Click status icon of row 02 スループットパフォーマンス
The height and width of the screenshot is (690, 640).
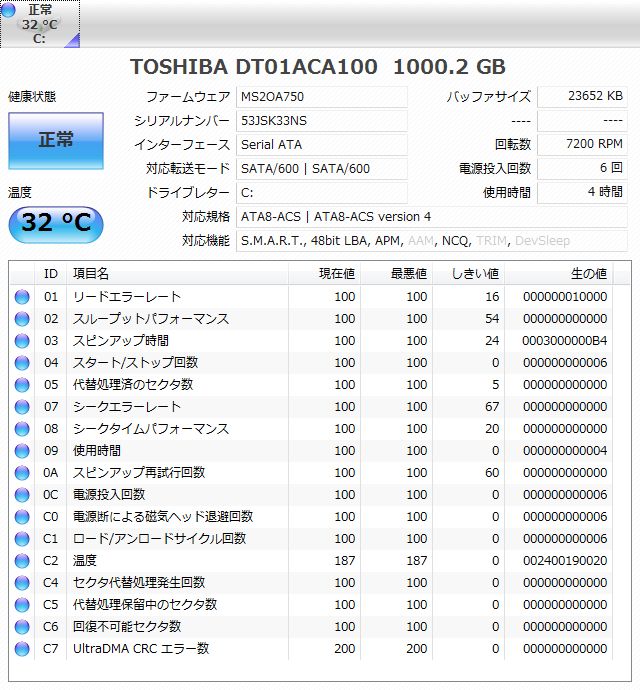pos(22,319)
